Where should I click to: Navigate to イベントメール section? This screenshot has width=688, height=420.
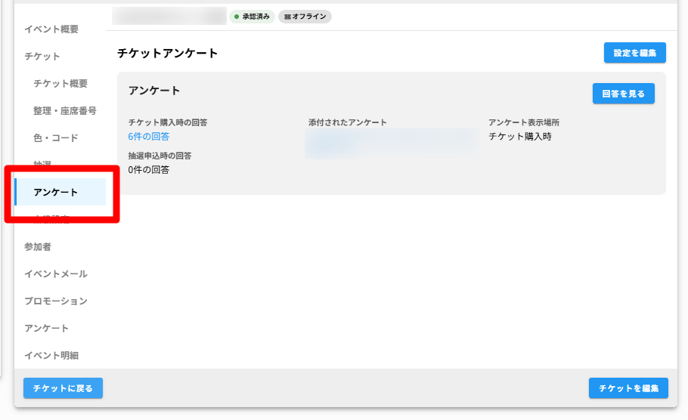tap(56, 274)
